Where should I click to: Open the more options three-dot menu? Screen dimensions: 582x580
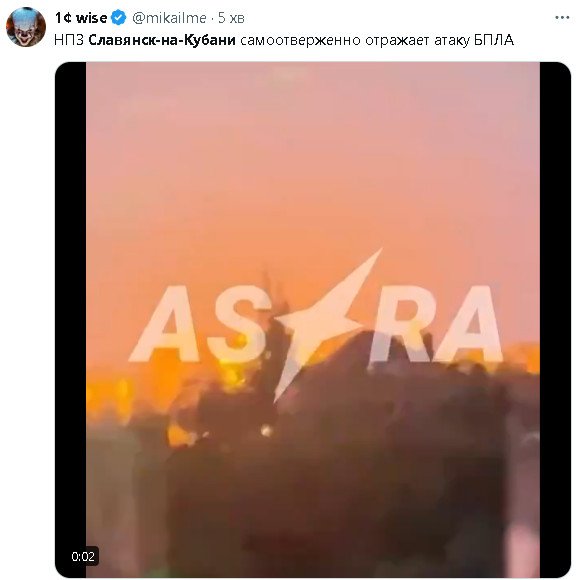(562, 18)
